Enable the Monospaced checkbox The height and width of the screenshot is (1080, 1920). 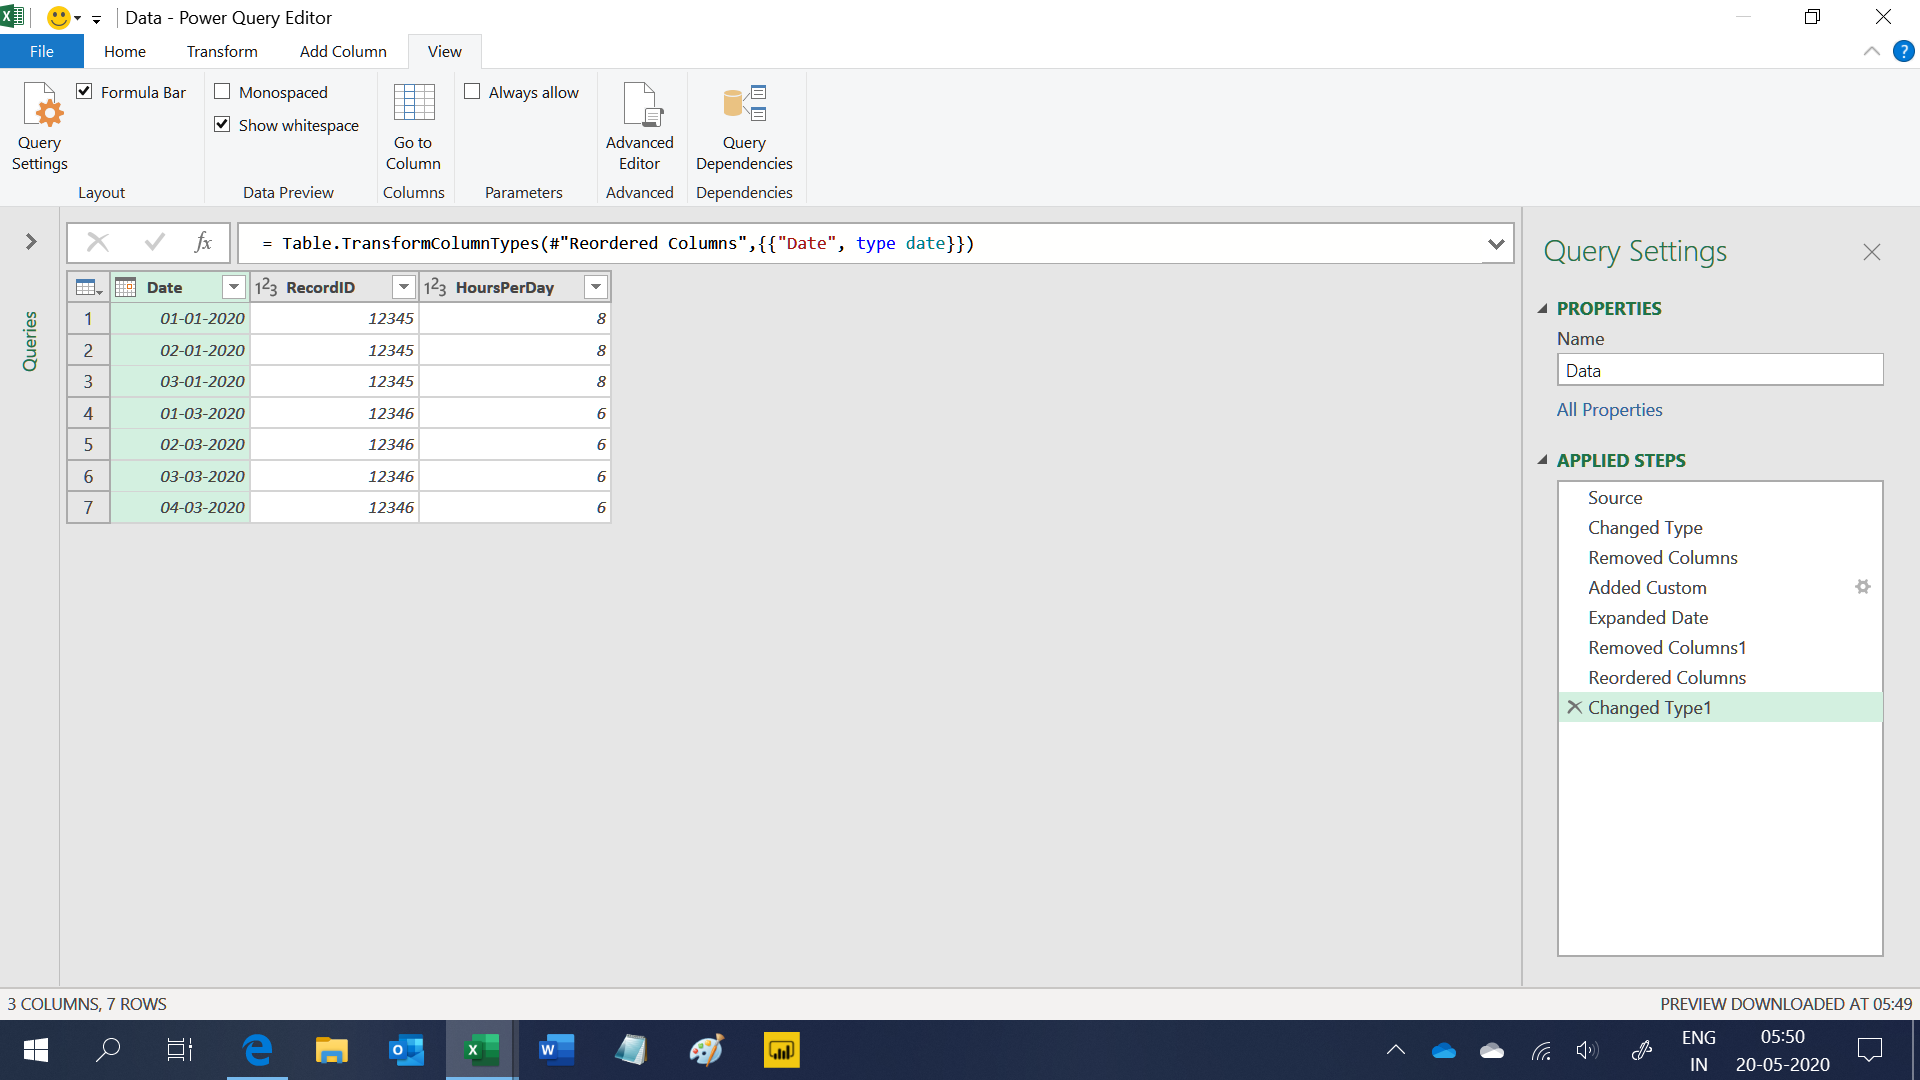[222, 91]
